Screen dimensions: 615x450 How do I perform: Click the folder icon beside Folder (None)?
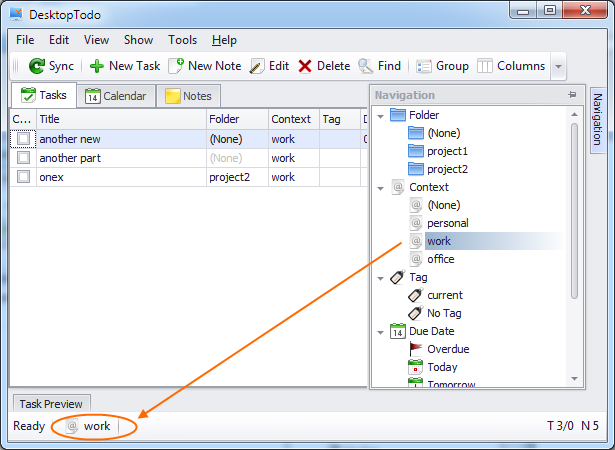click(416, 133)
